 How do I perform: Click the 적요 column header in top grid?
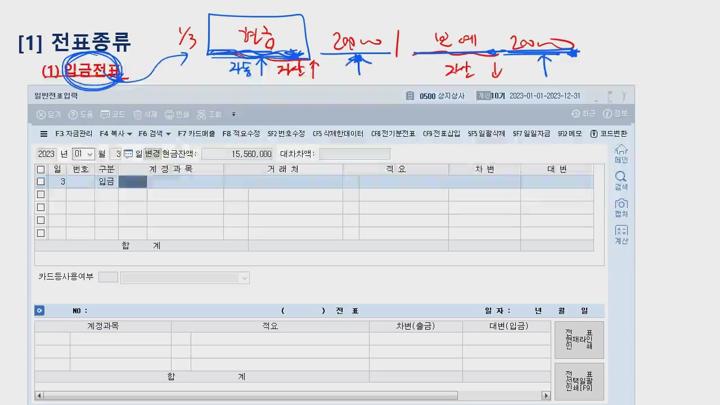[396, 169]
